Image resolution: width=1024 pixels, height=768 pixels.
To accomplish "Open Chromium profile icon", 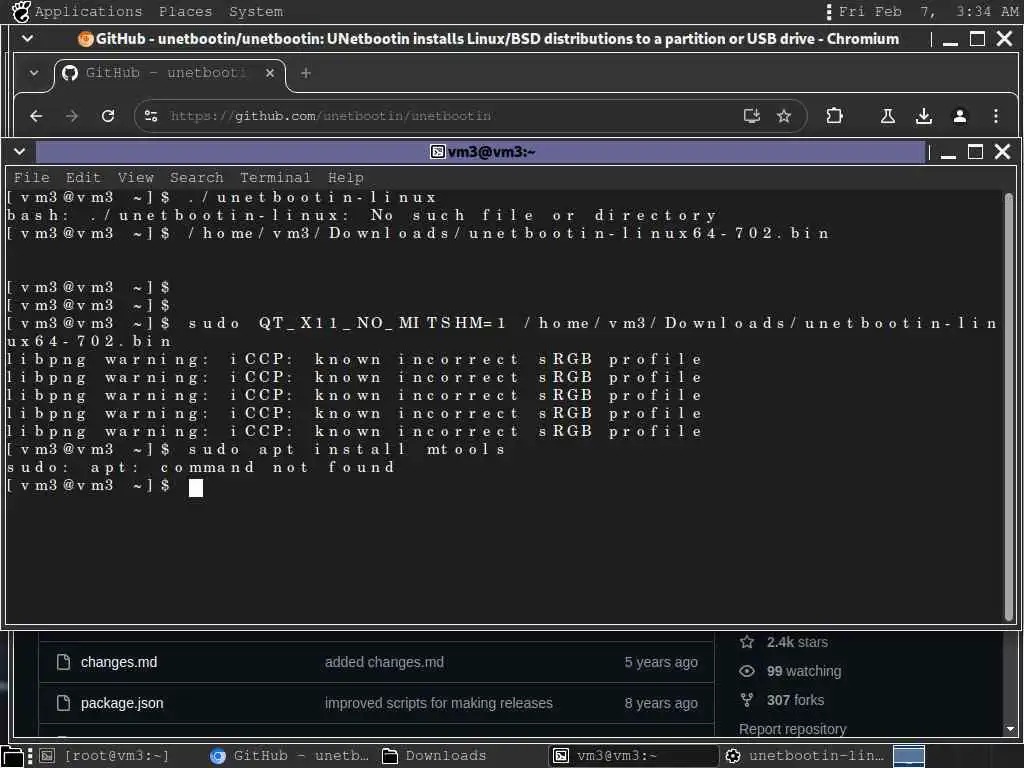I will [x=959, y=116].
